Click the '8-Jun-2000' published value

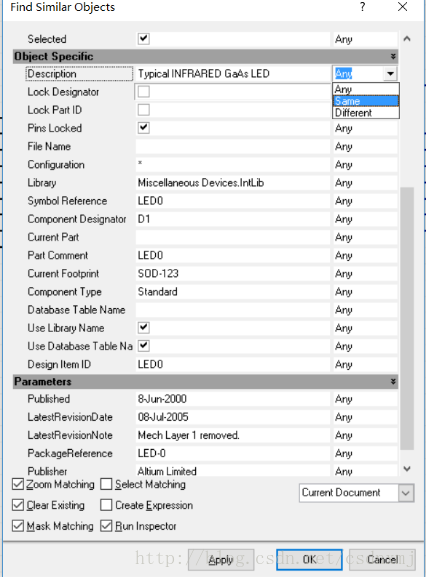[x=162, y=399]
